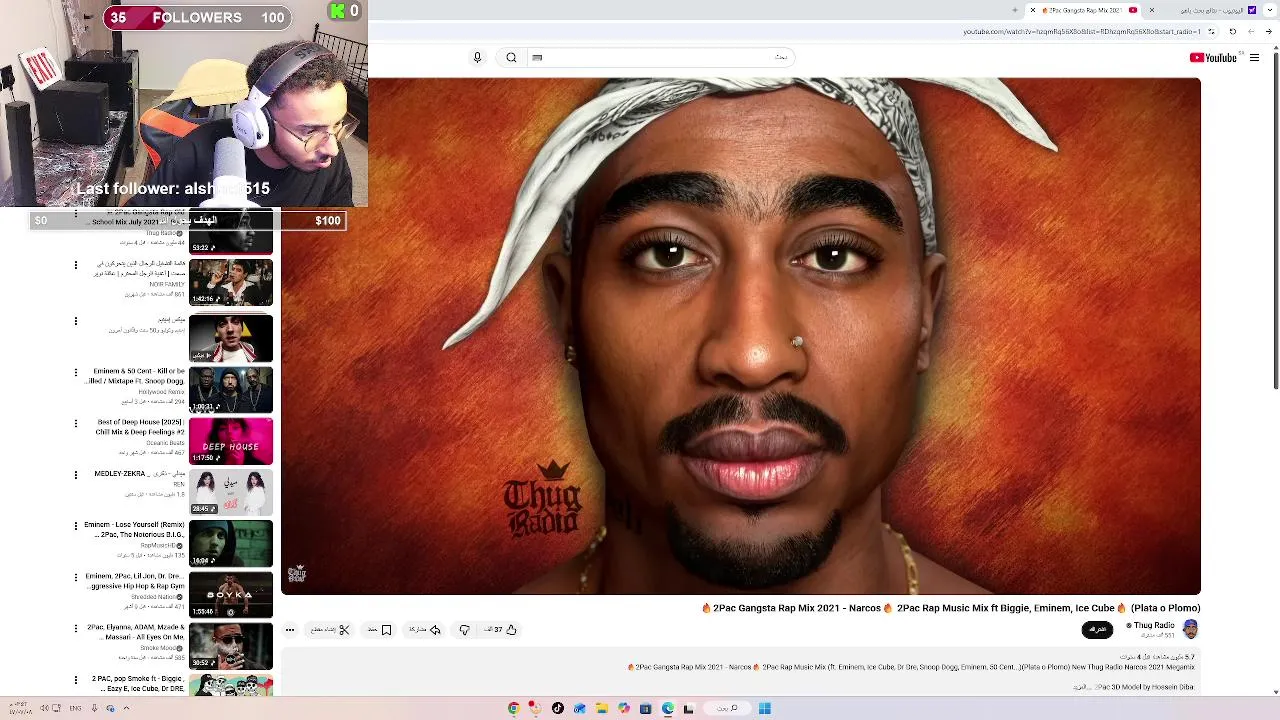This screenshot has height=720, width=1280.
Task: Switch input language via ENG indicator
Action: [x=76, y=708]
